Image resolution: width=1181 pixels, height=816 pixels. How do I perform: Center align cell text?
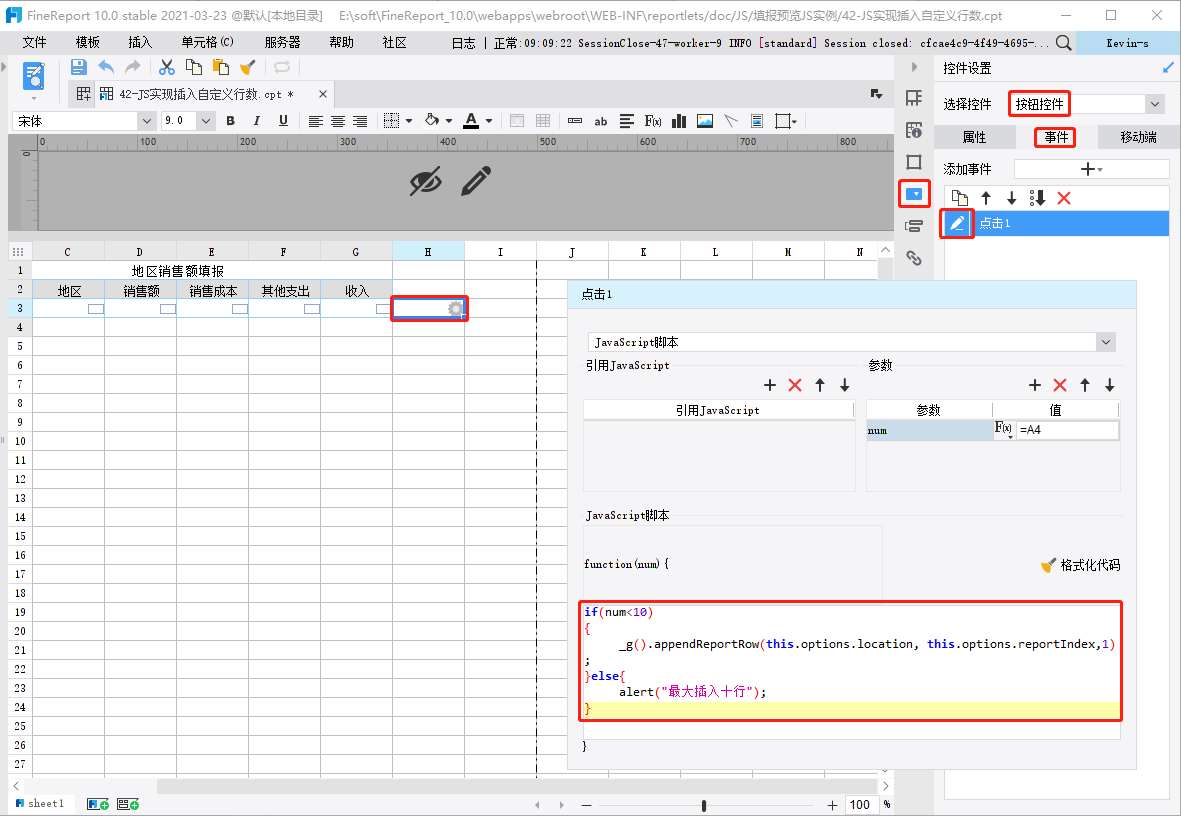point(337,121)
